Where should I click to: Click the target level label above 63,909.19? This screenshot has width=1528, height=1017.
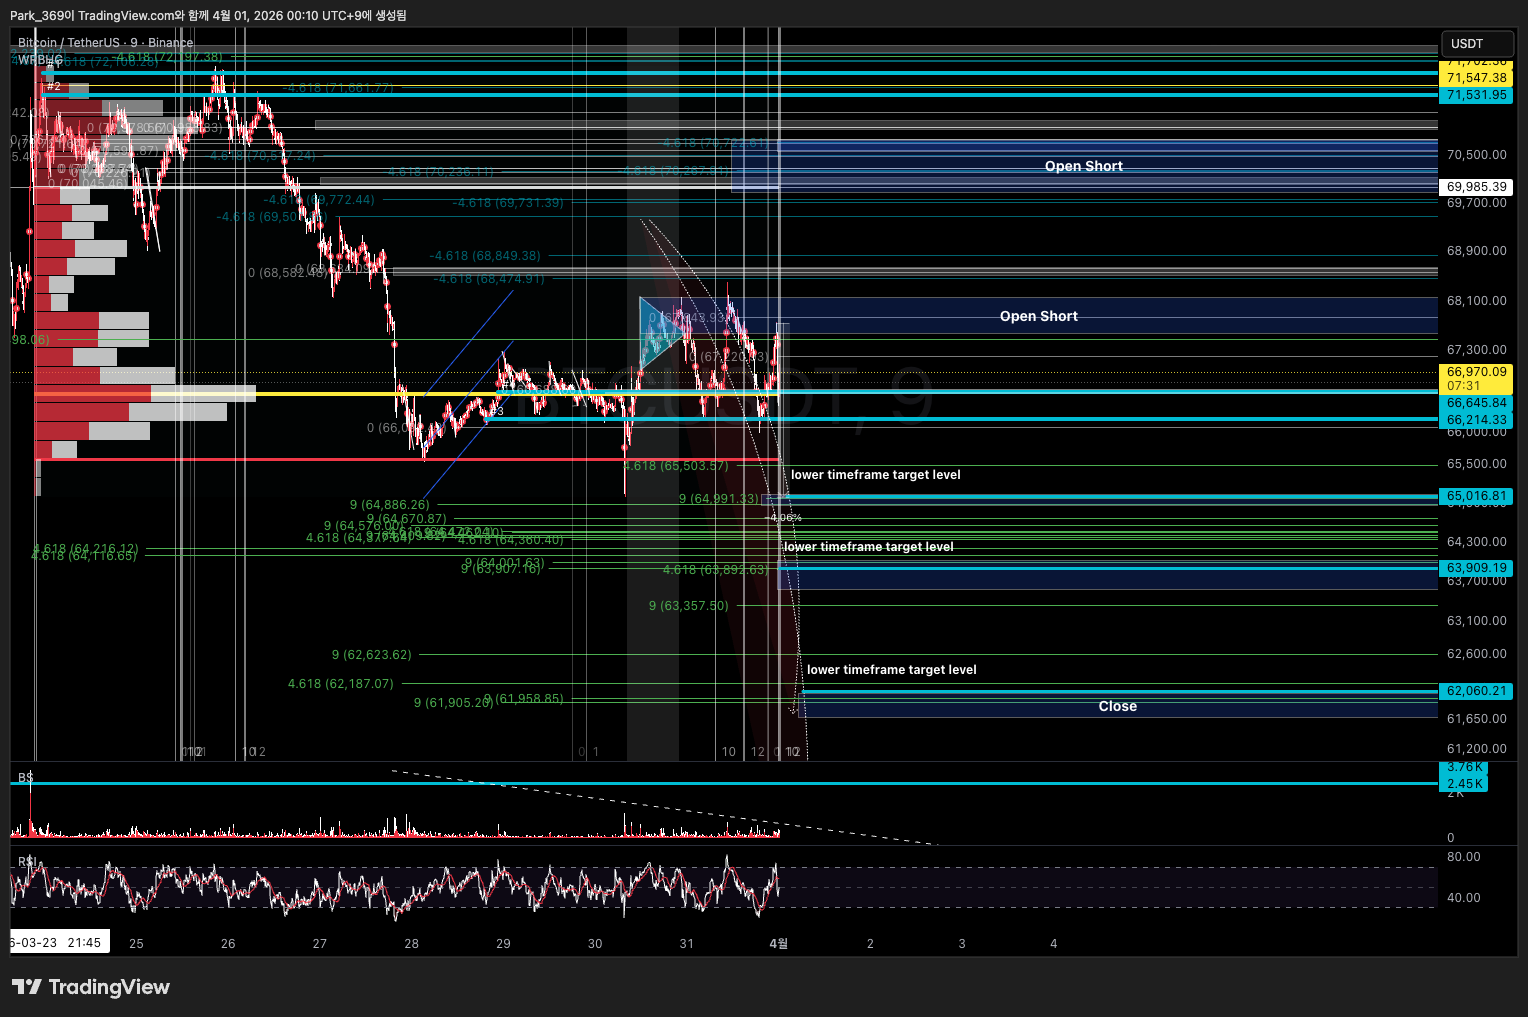click(x=869, y=547)
